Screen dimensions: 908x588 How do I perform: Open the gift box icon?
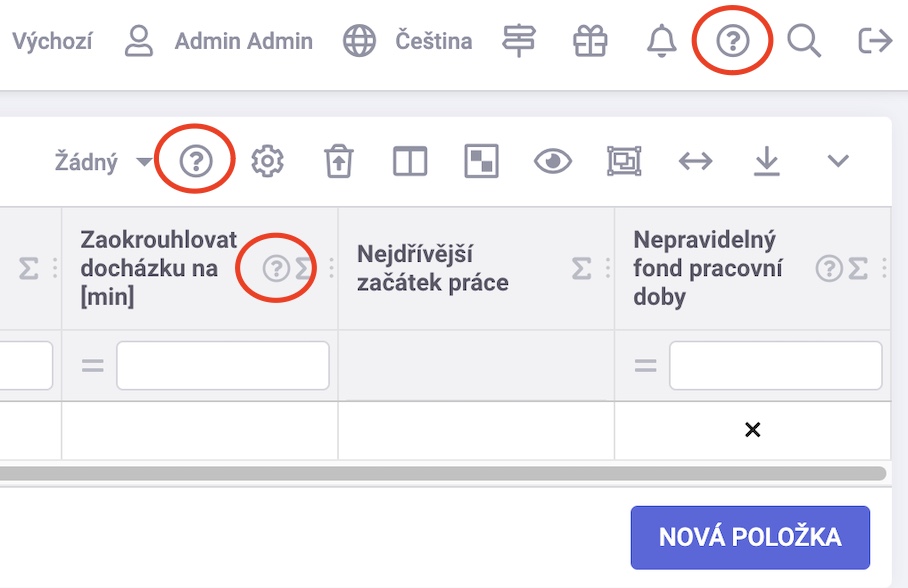click(x=590, y=42)
